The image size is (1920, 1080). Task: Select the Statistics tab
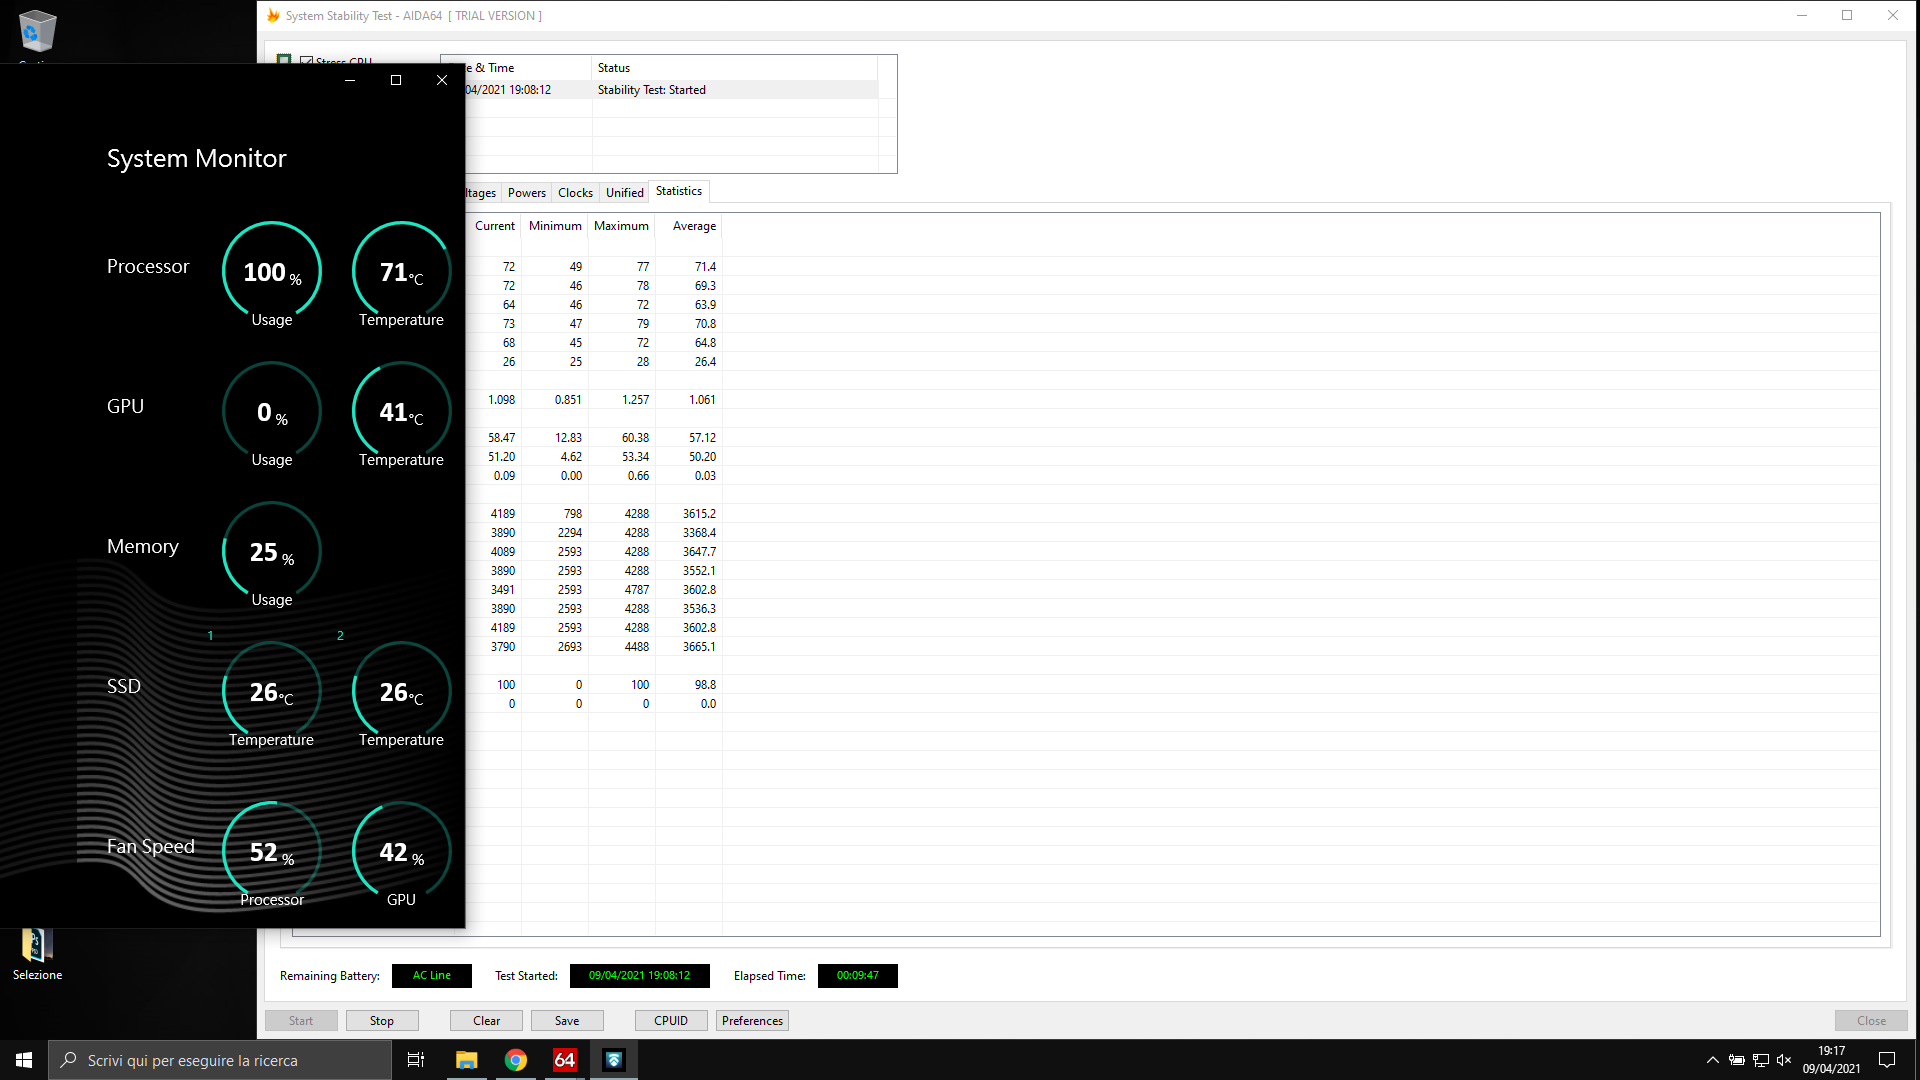[x=679, y=191]
